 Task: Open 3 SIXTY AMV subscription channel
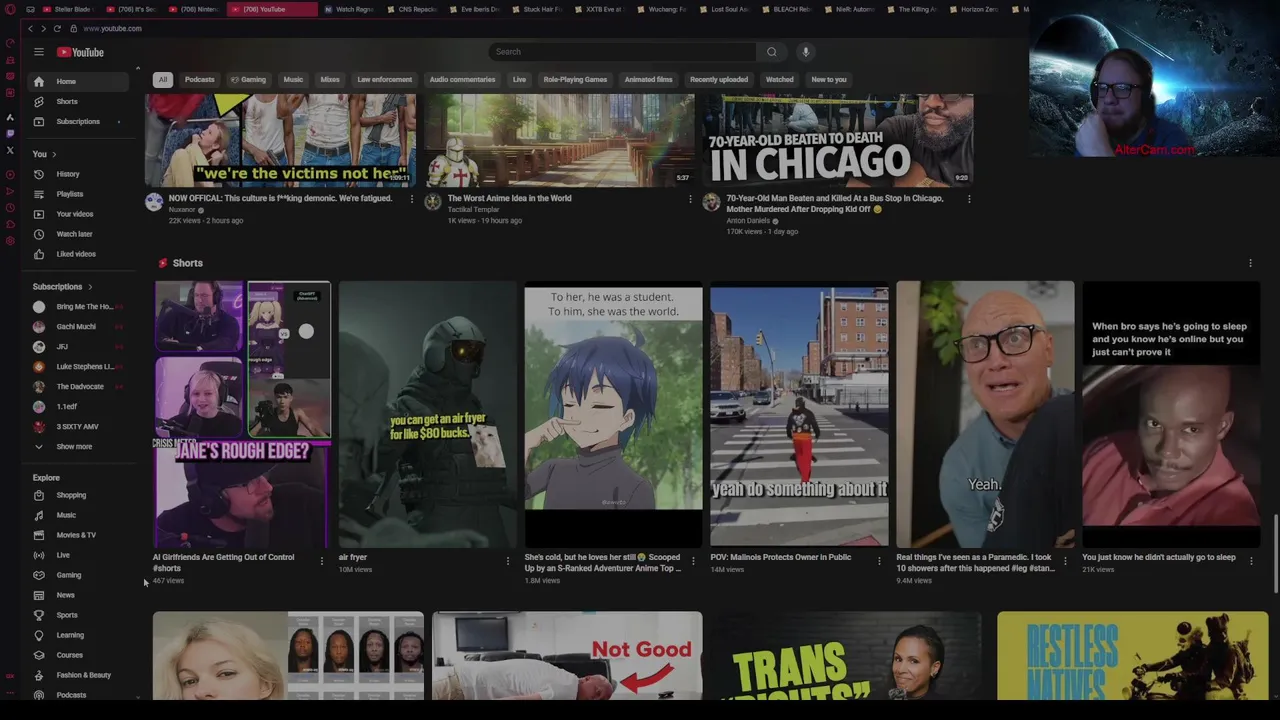(x=78, y=426)
